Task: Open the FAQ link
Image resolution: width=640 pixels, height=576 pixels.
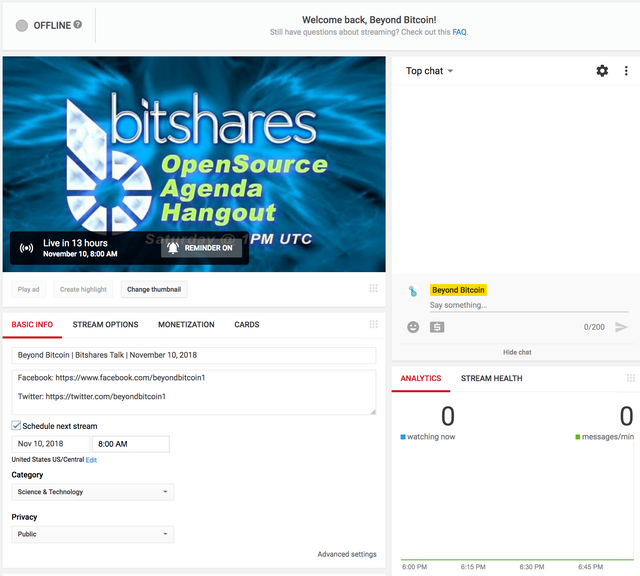Action: click(459, 32)
